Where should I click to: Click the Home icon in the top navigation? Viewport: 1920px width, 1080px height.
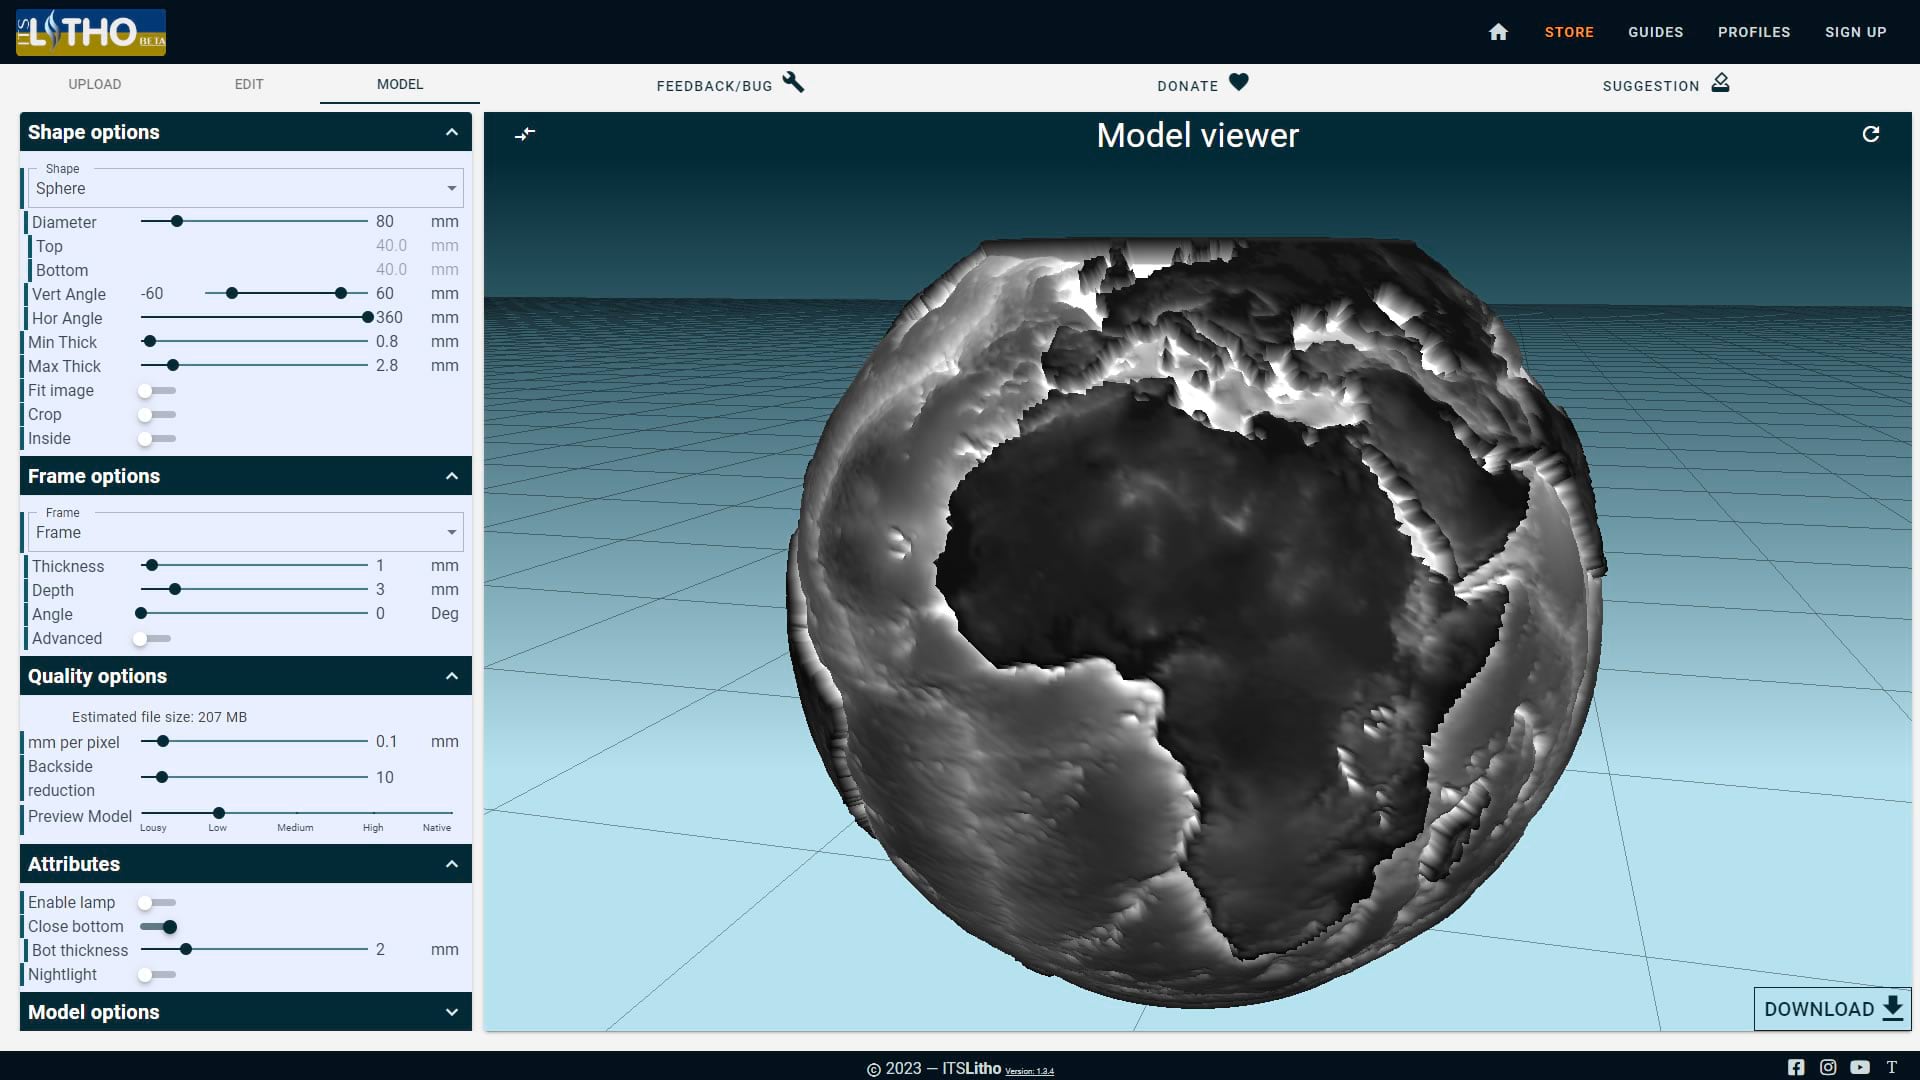coord(1498,32)
